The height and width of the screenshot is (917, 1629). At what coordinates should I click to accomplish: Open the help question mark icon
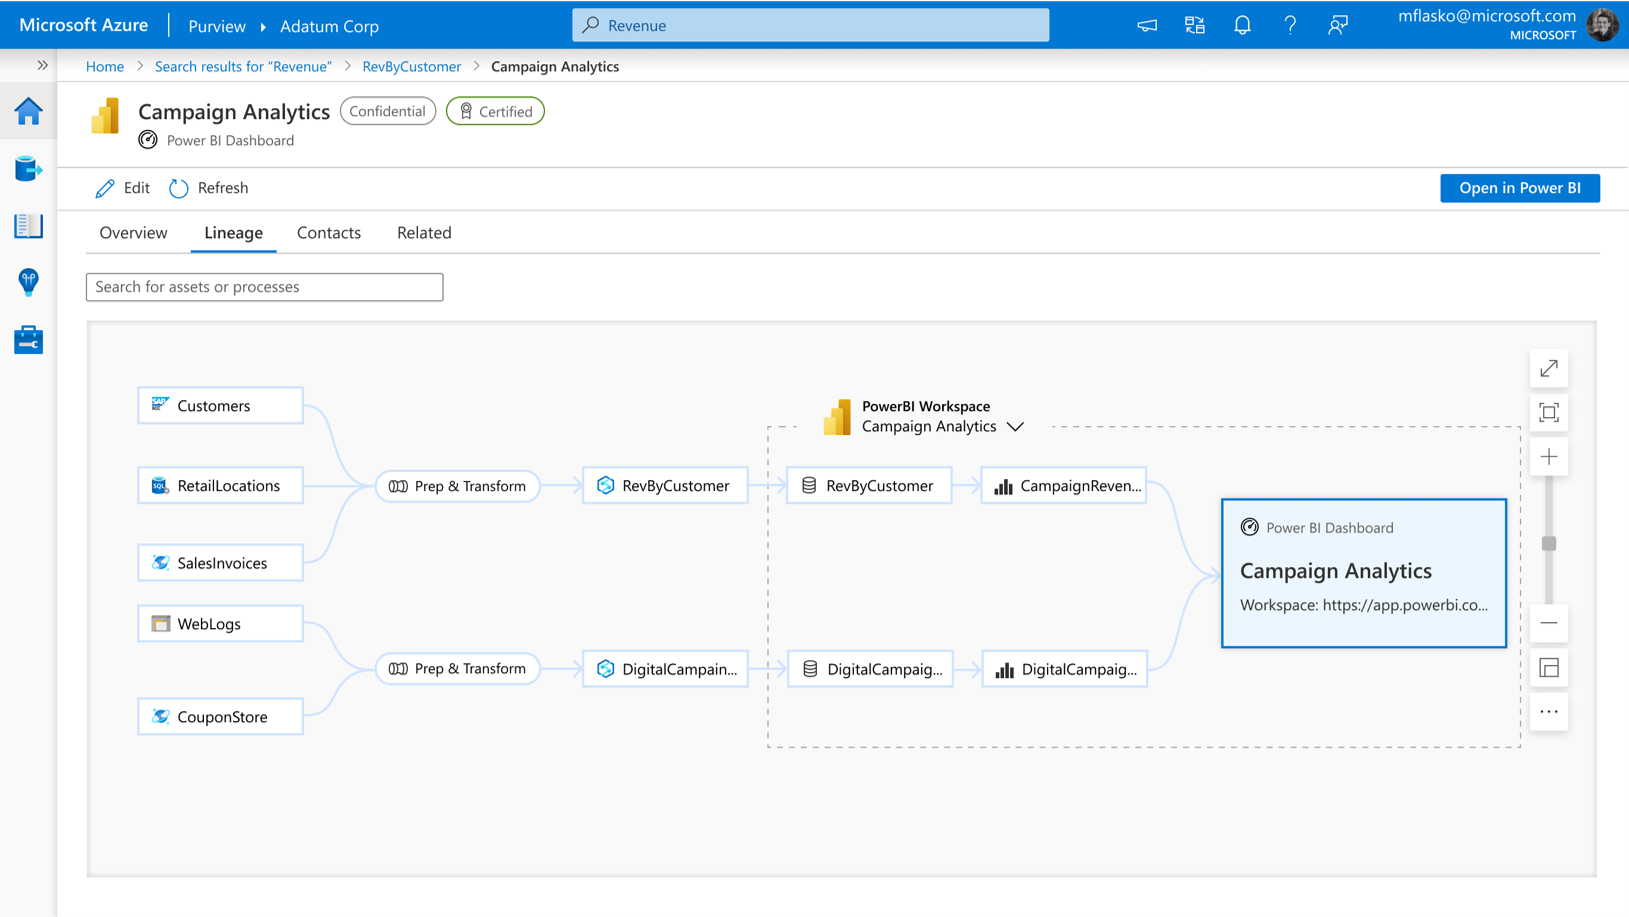[x=1290, y=25]
